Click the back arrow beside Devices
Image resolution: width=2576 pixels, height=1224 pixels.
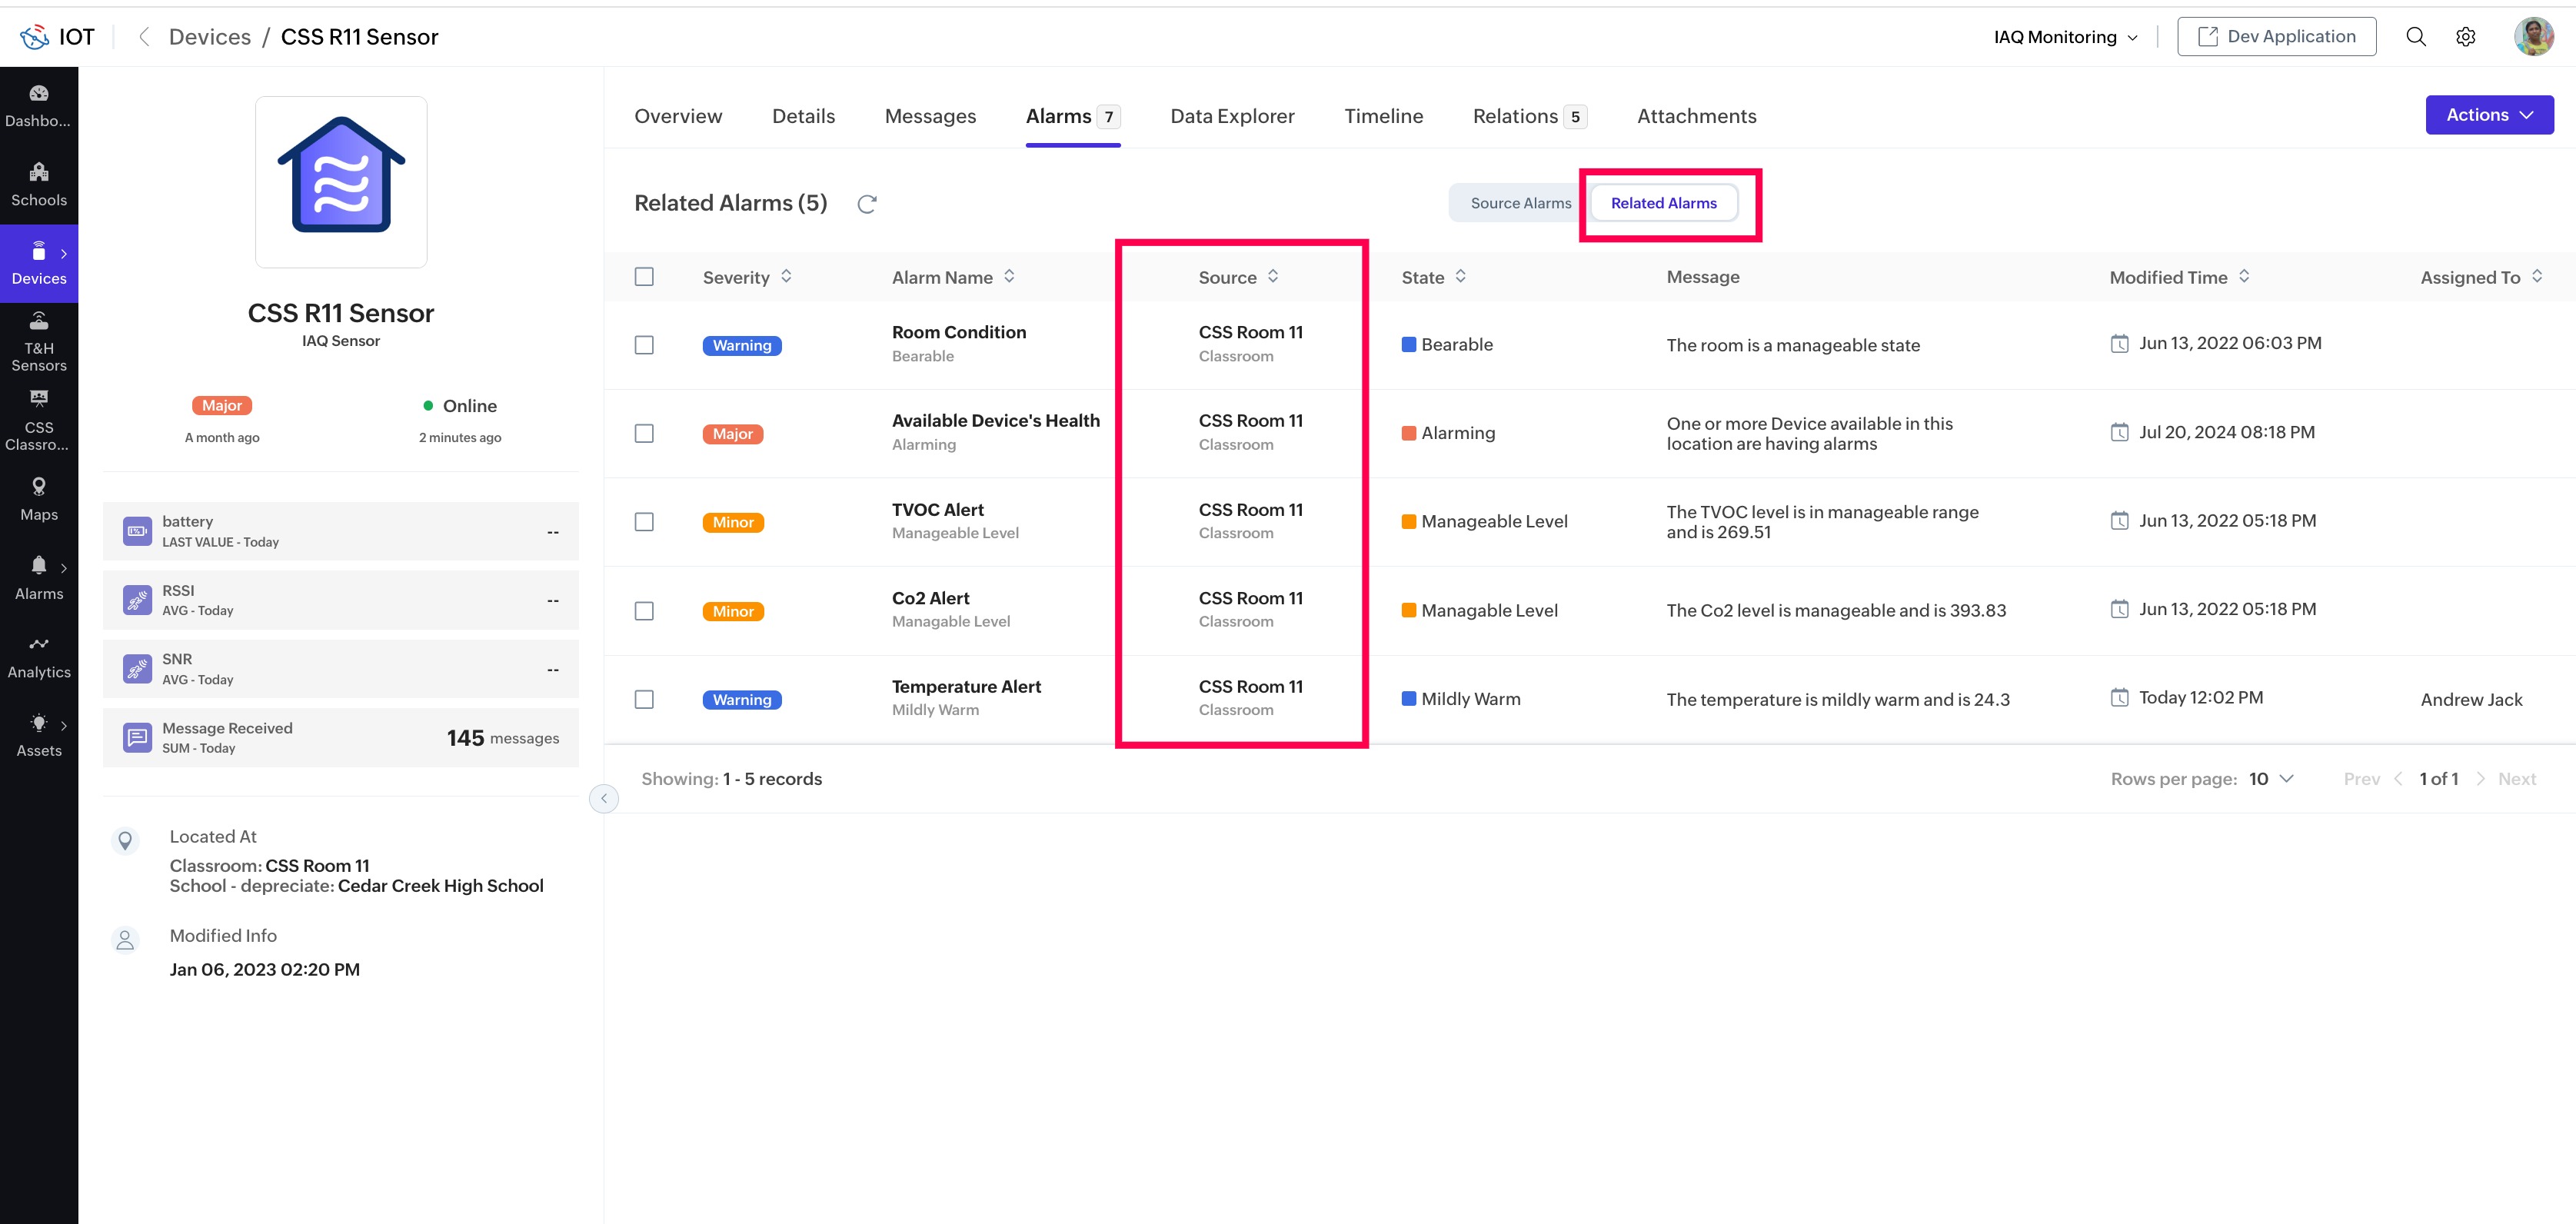pos(145,37)
